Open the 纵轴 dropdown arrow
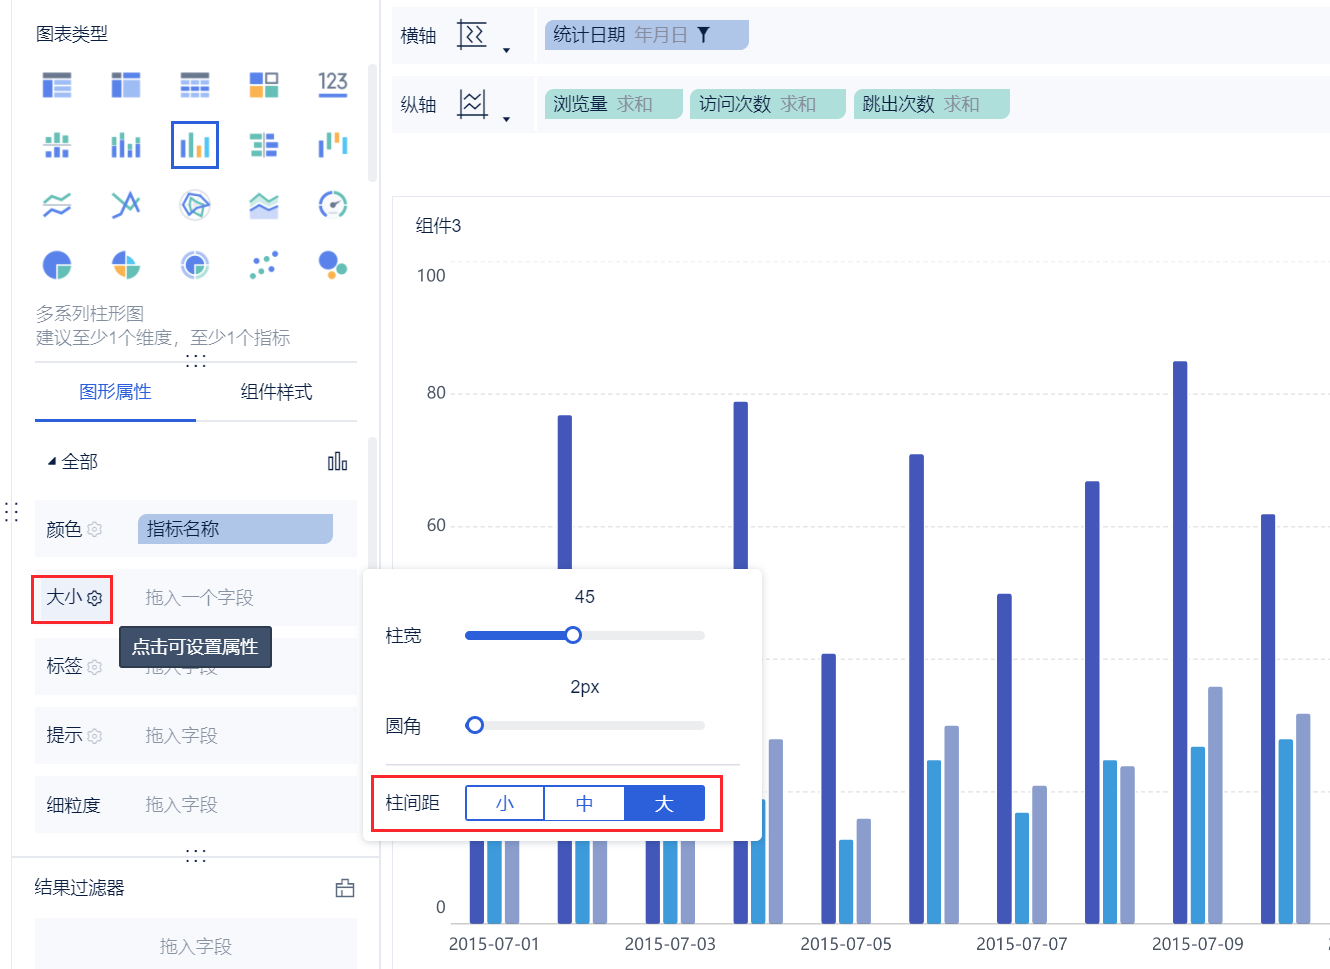This screenshot has width=1330, height=969. point(506,120)
